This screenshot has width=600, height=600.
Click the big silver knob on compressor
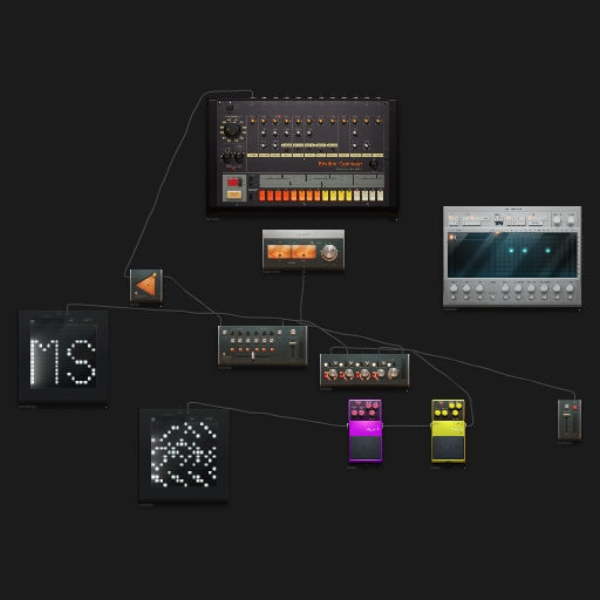(x=329, y=253)
